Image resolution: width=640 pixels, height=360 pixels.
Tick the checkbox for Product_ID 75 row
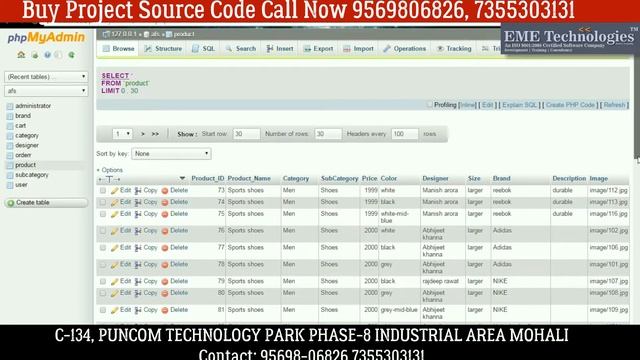point(103,214)
